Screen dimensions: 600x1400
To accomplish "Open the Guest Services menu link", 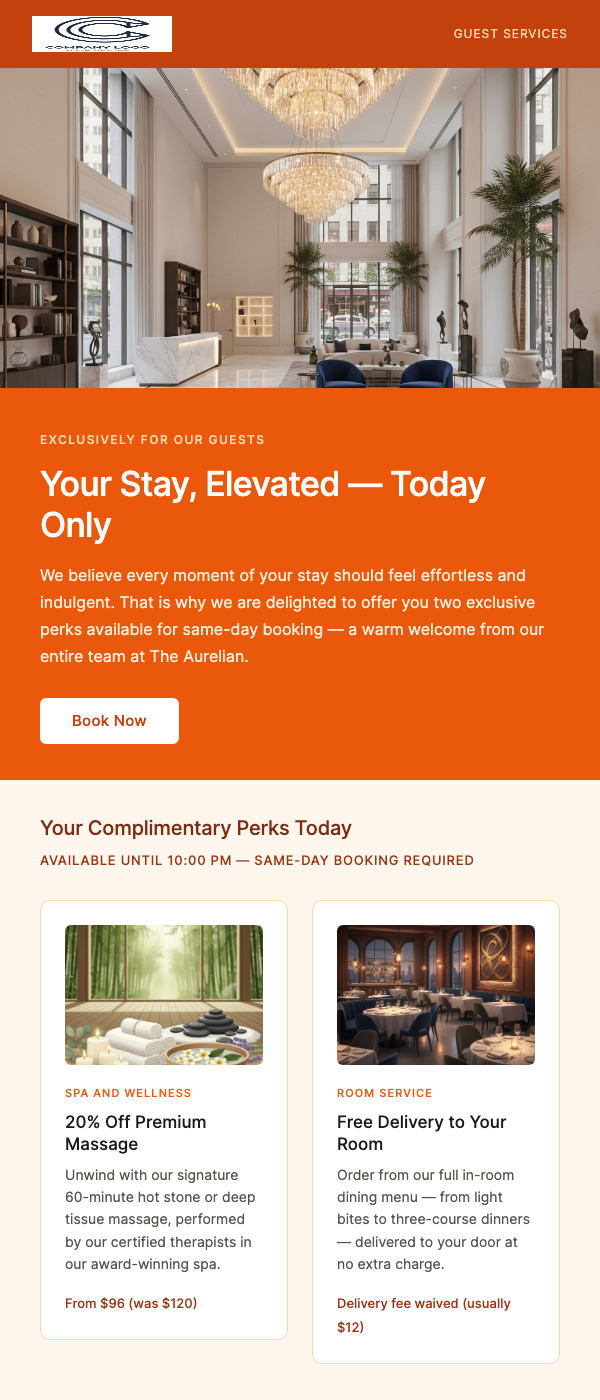I will [x=510, y=33].
